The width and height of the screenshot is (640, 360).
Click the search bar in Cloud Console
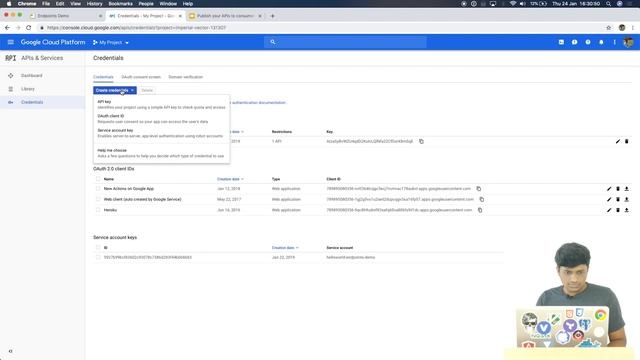click(345, 42)
